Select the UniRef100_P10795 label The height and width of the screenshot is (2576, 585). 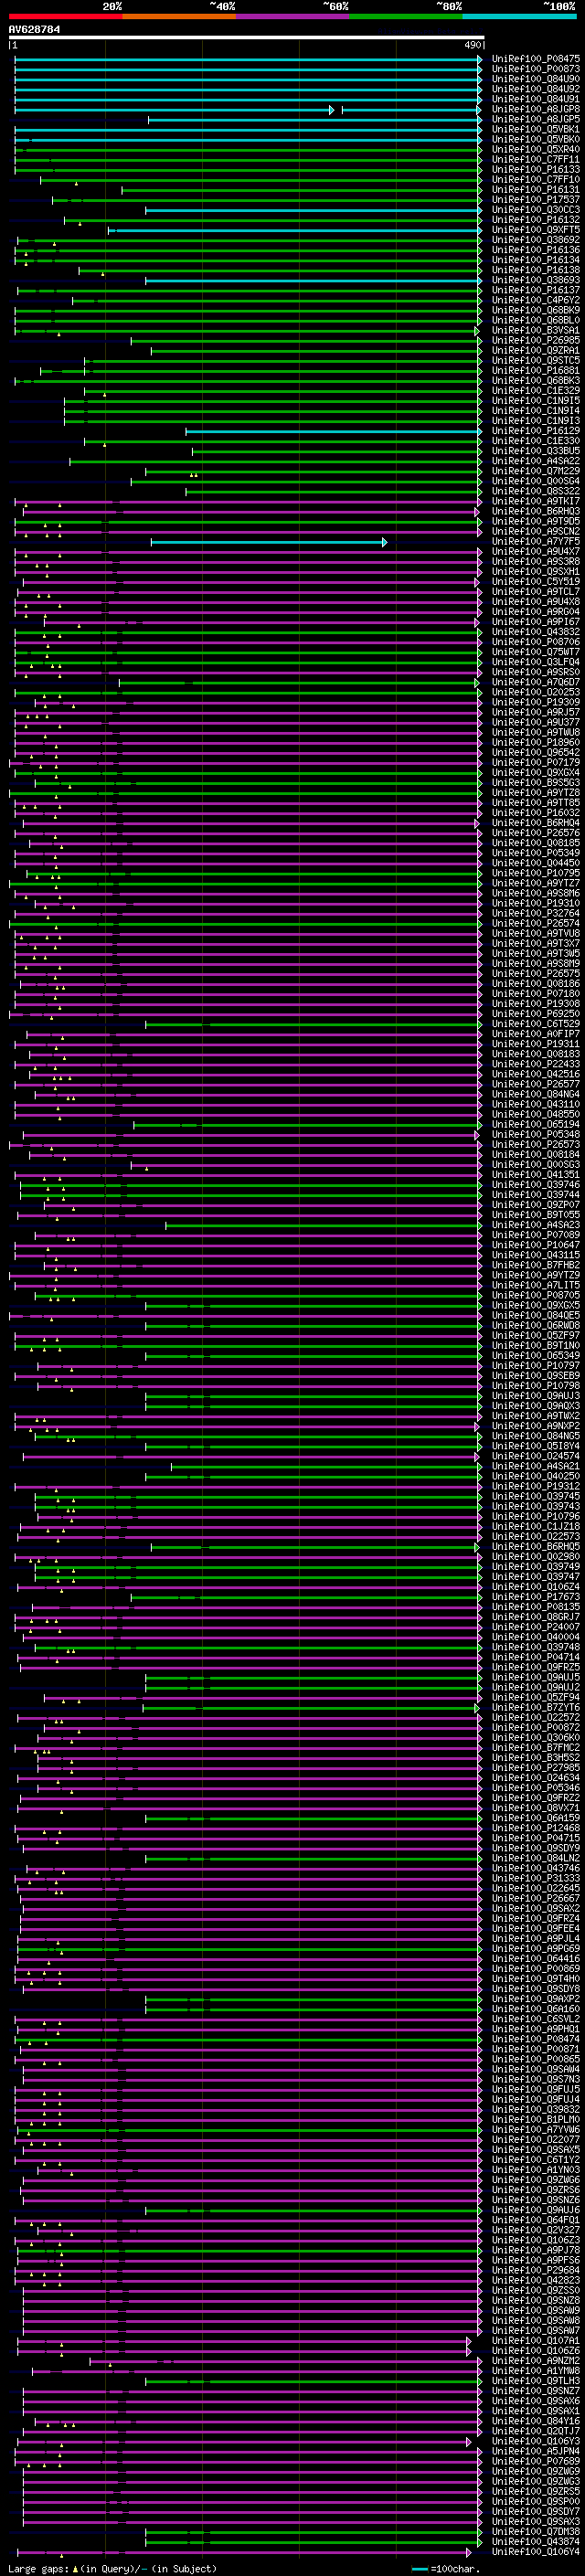pyautogui.click(x=536, y=874)
